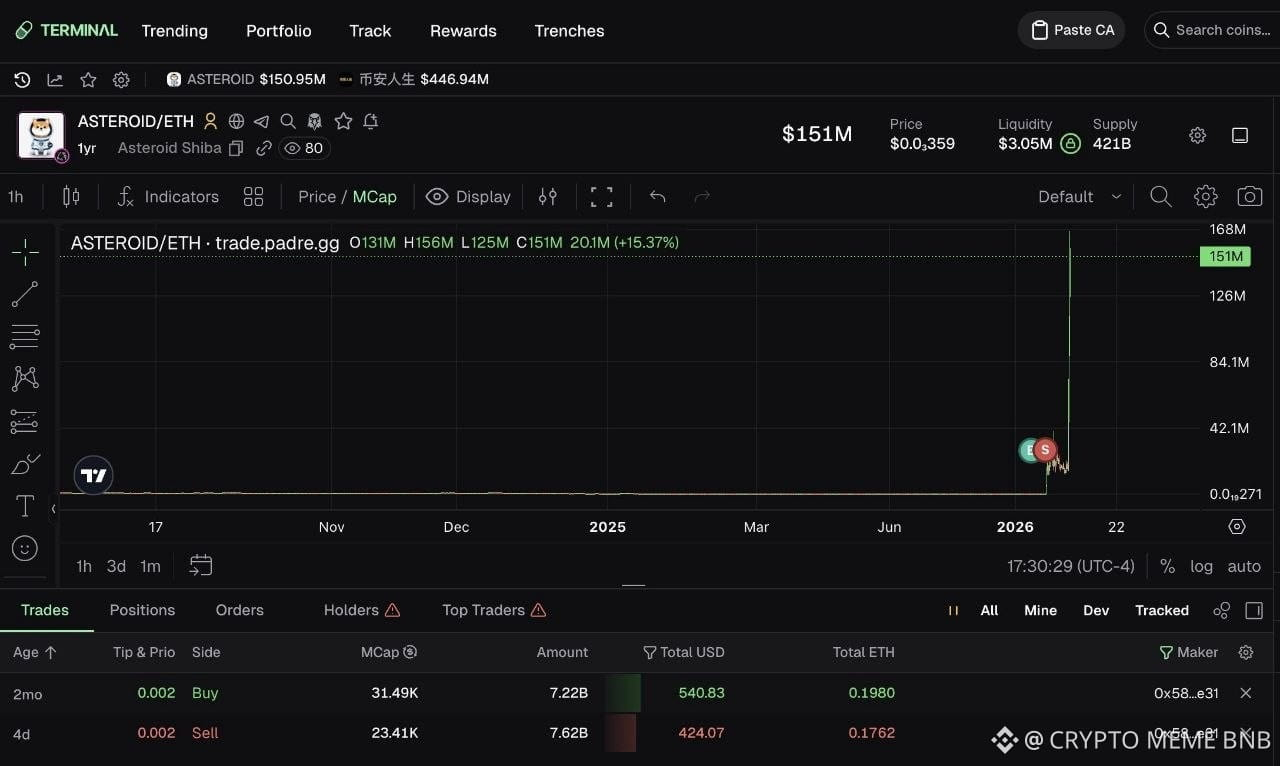Enter fullscreen chart mode
Viewport: 1280px width, 766px height.
(601, 197)
